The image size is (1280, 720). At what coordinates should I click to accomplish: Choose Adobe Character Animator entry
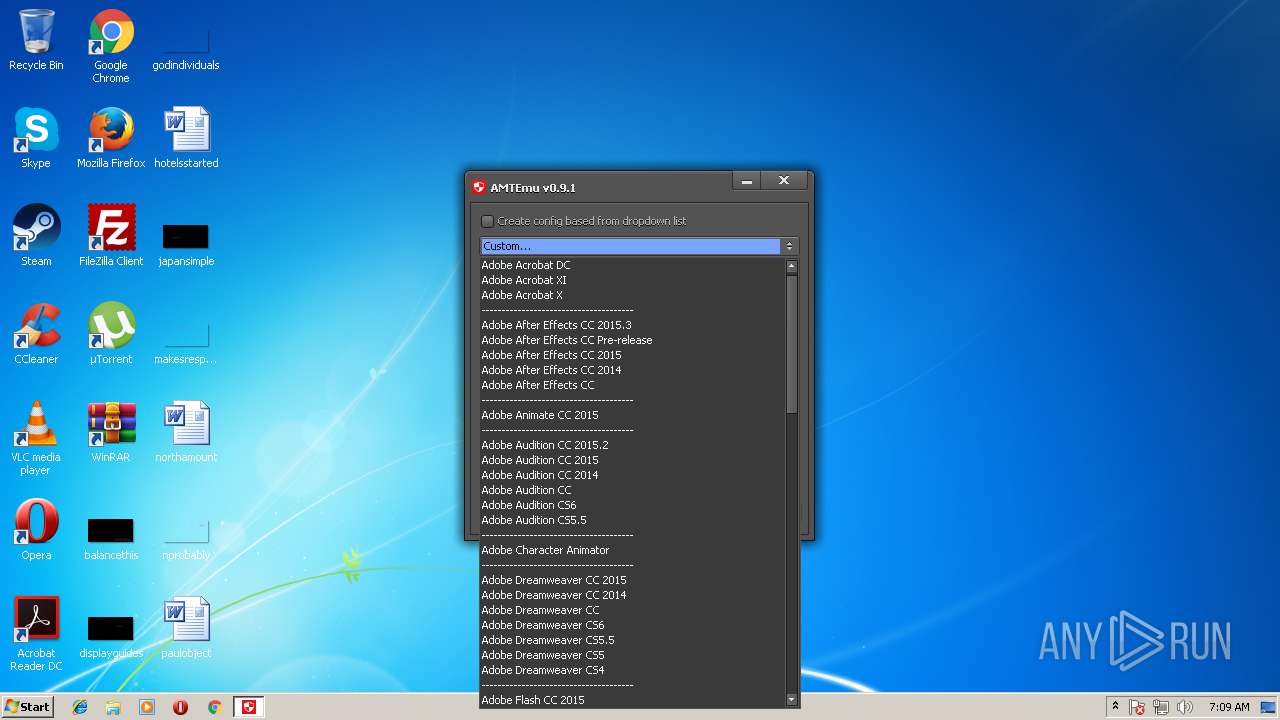click(632, 550)
